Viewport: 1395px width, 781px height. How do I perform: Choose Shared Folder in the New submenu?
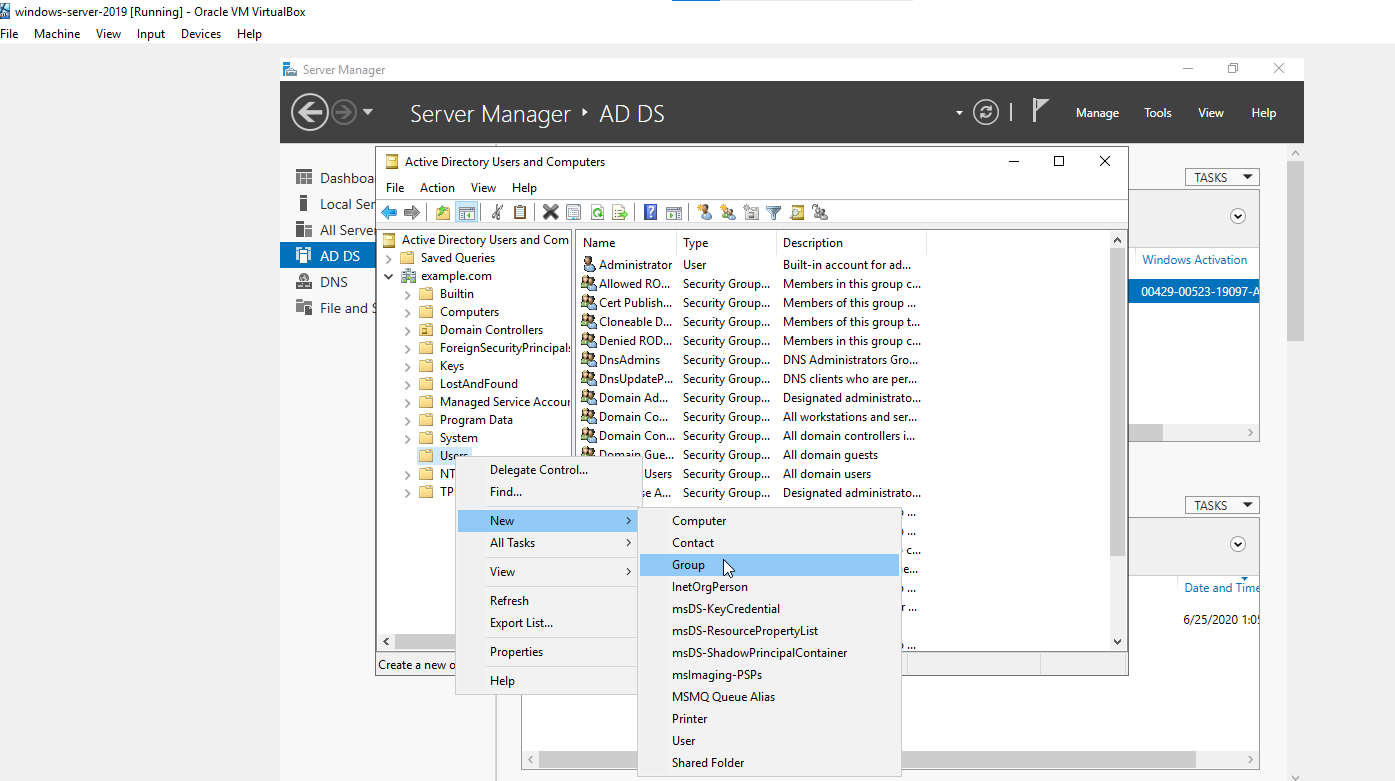[768, 763]
